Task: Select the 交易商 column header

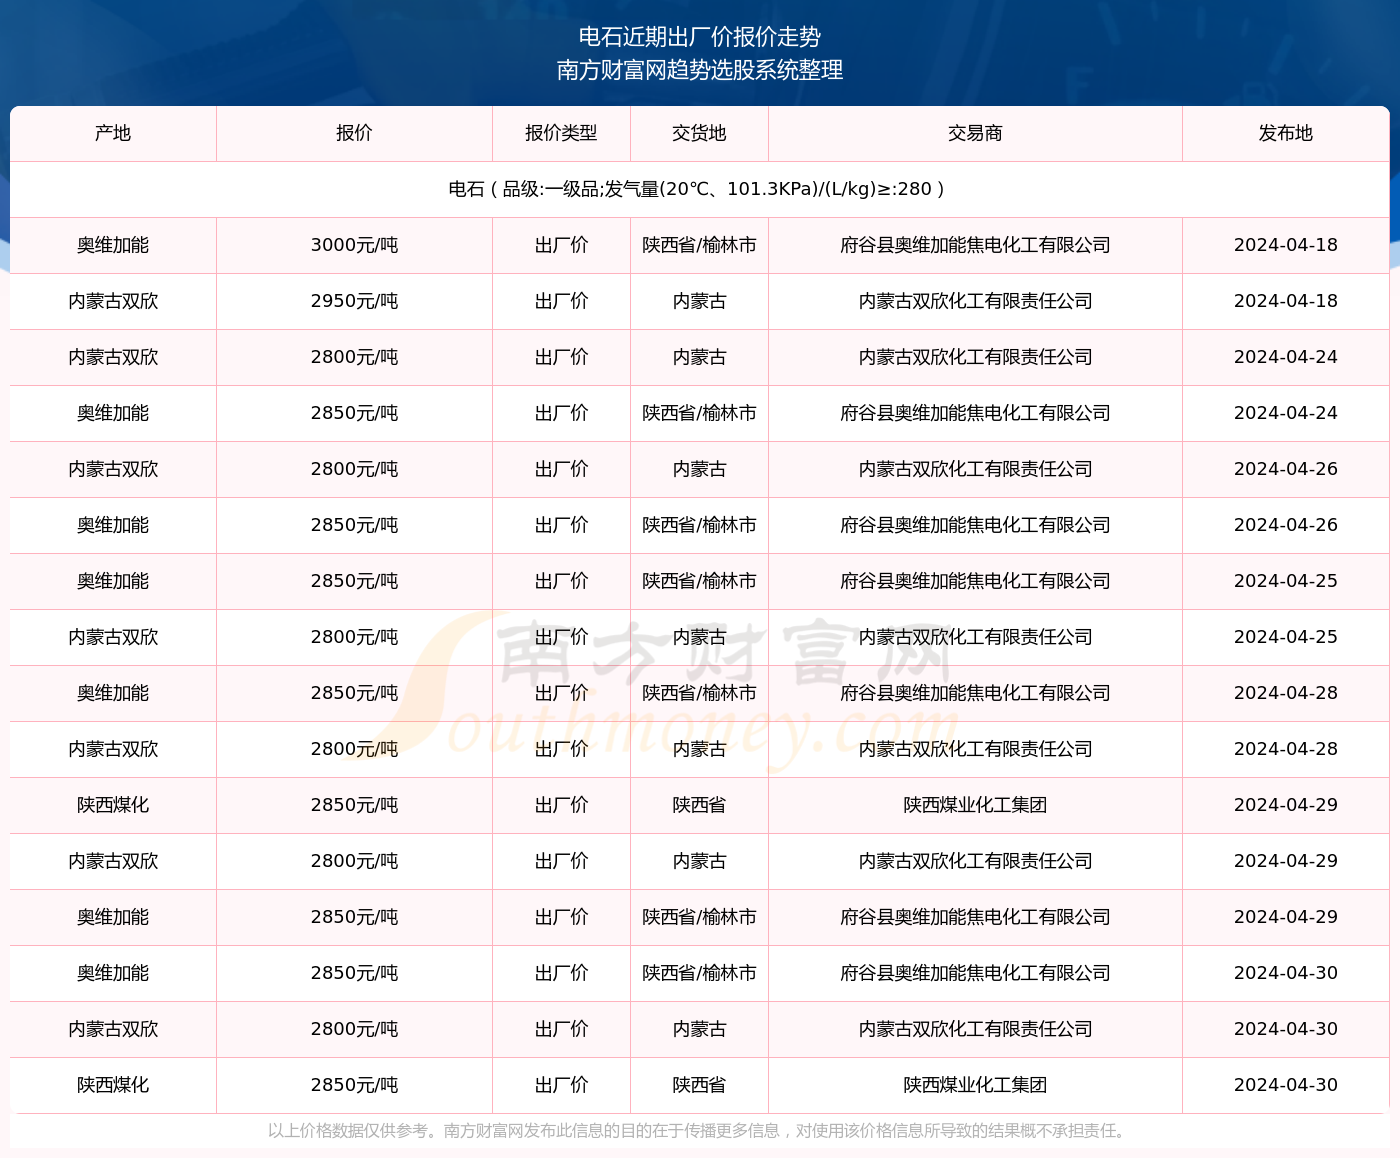Action: pyautogui.click(x=975, y=133)
